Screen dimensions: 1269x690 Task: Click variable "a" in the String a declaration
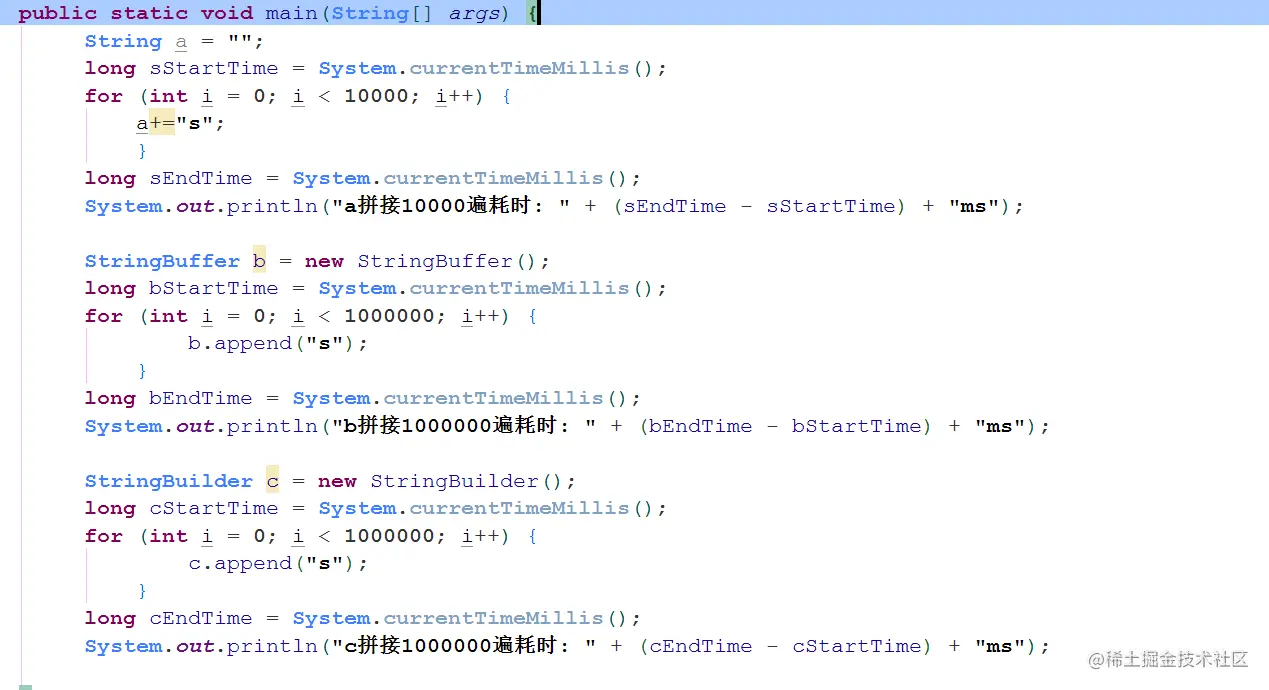pos(181,42)
